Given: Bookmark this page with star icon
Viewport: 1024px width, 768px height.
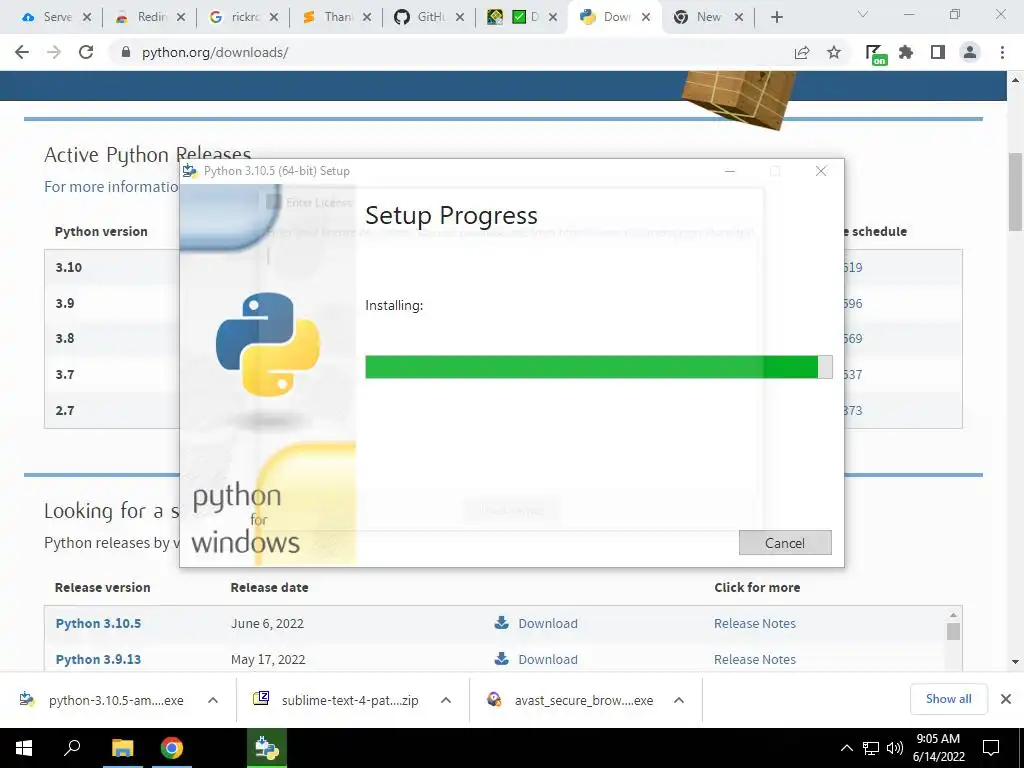Looking at the screenshot, I should tap(834, 52).
